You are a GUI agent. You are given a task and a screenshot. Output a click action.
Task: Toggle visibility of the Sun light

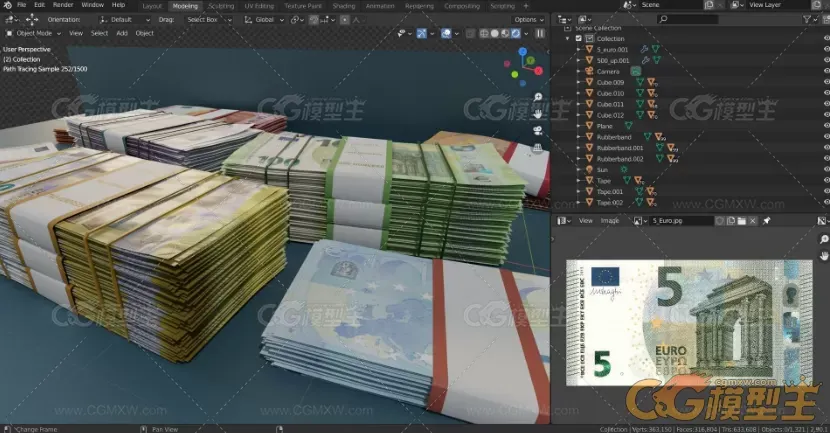click(826, 169)
